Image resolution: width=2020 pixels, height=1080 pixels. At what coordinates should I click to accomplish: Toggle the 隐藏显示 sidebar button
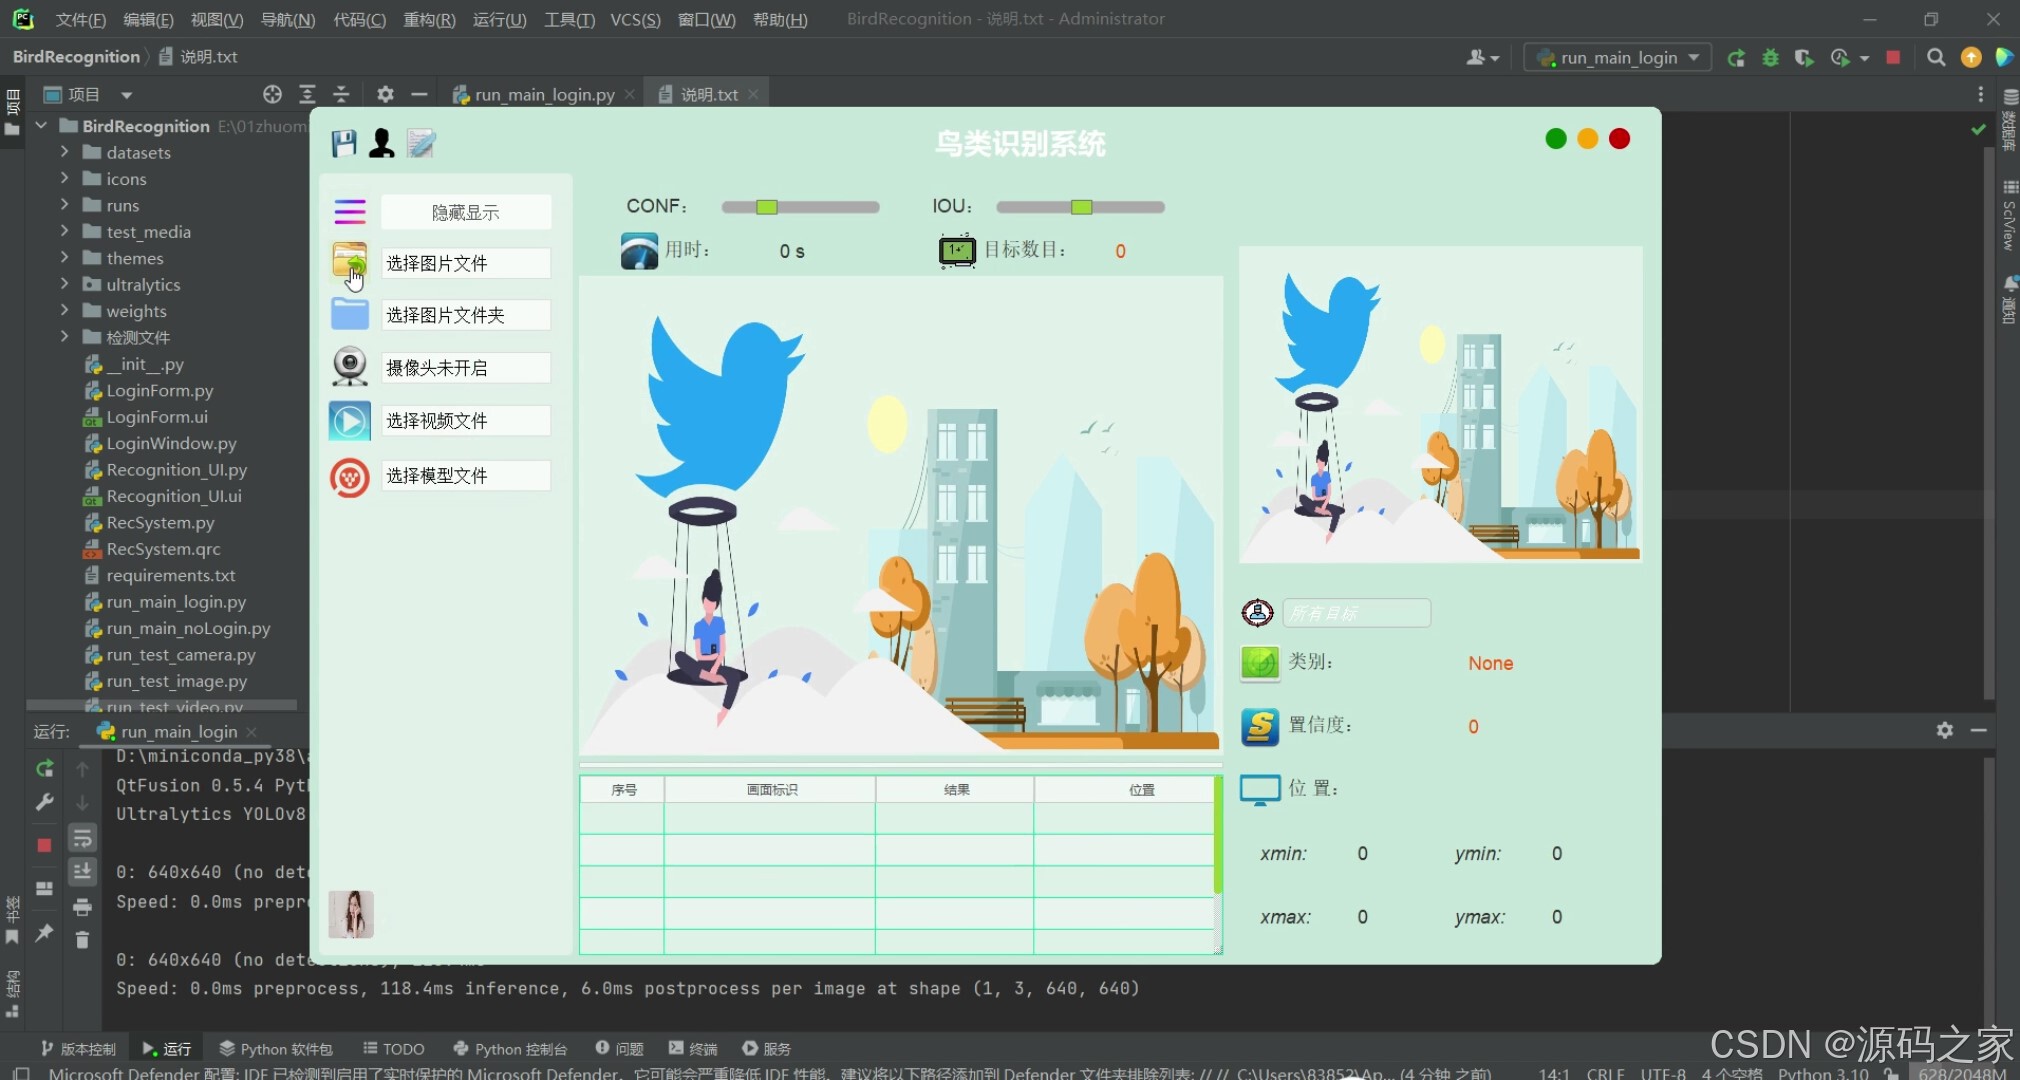[x=465, y=212]
